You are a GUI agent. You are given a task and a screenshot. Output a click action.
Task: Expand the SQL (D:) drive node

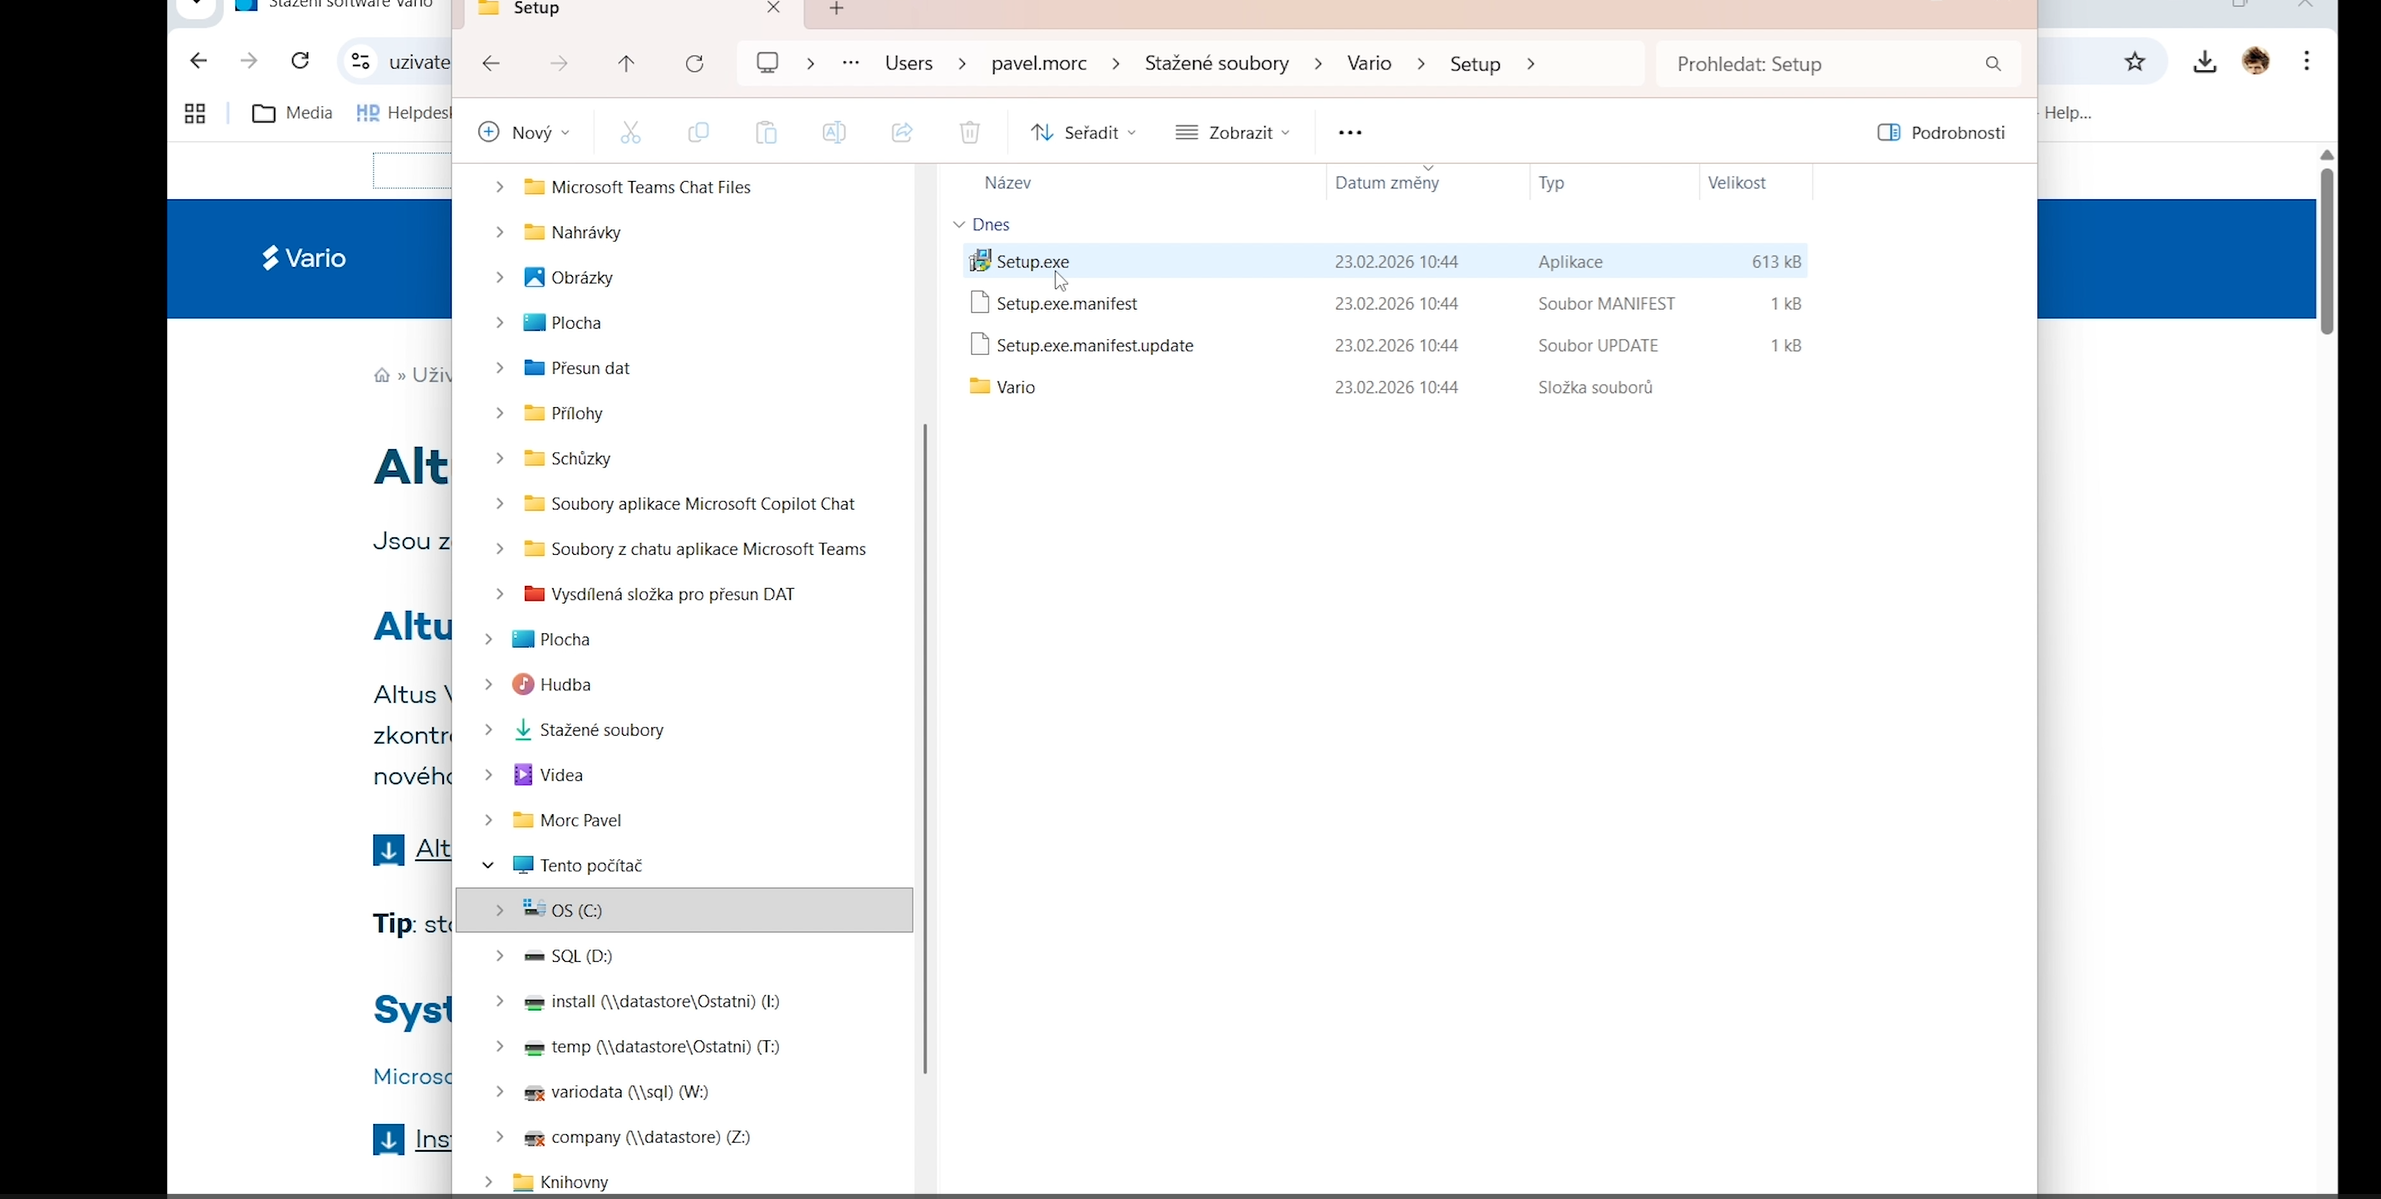tap(499, 956)
